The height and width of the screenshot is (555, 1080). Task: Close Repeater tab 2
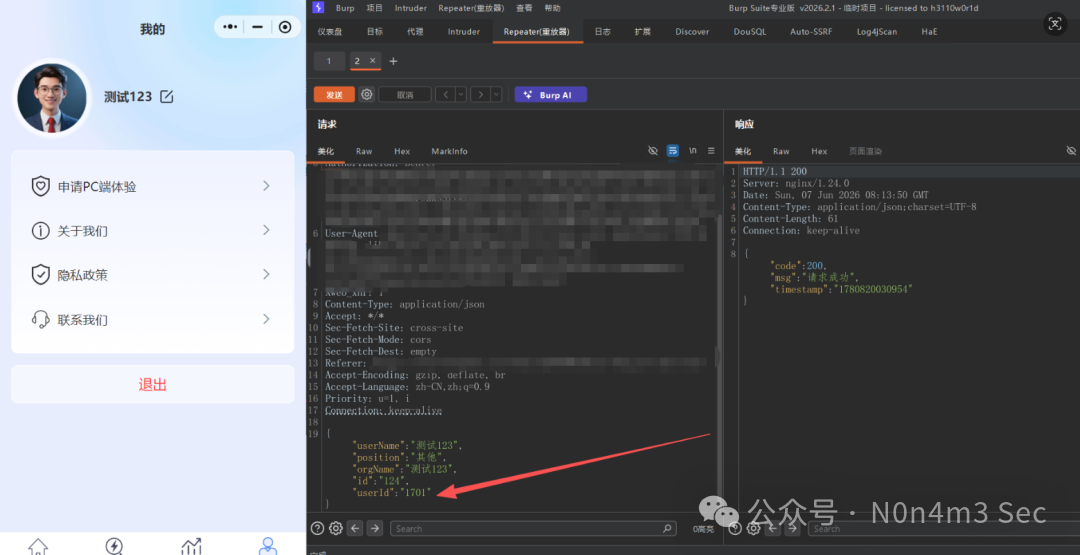click(373, 61)
